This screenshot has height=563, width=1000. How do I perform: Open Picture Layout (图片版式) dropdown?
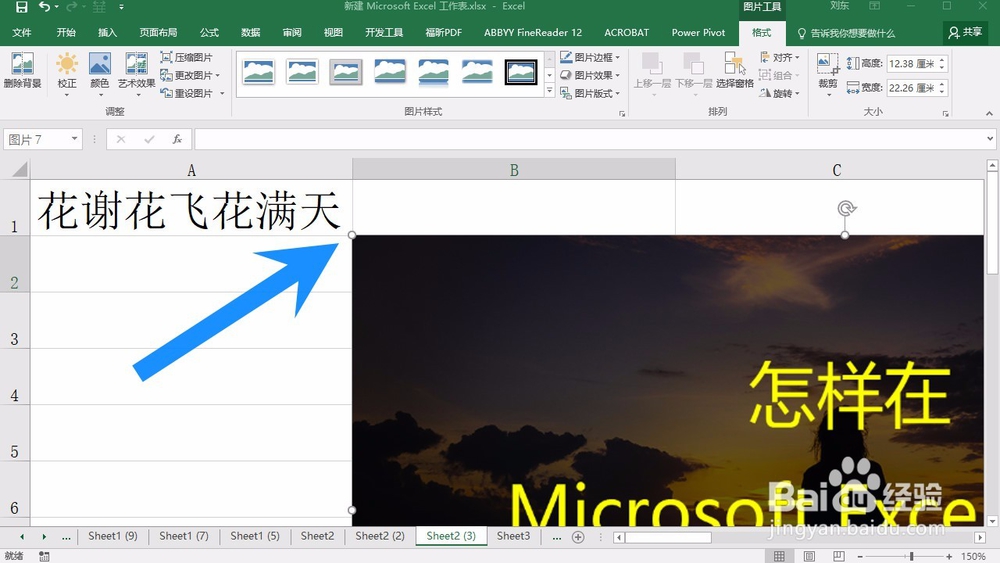point(590,93)
